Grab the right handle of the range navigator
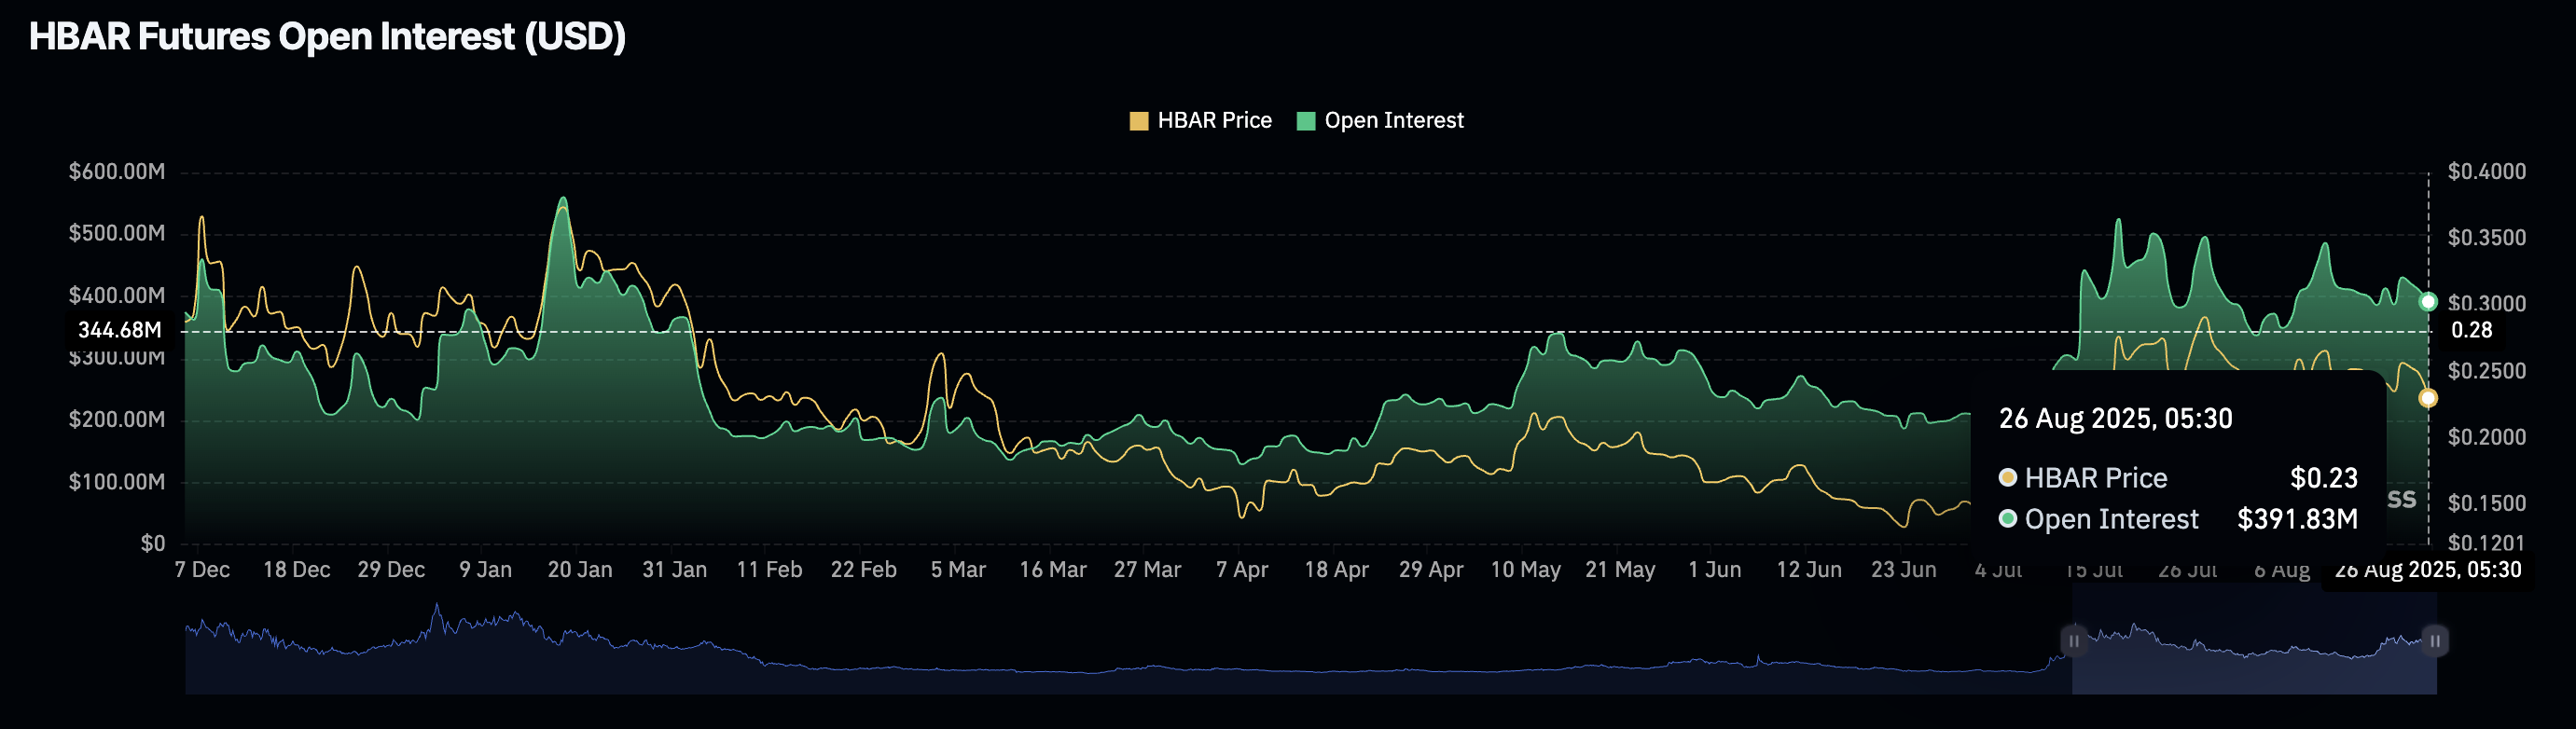The image size is (2576, 729). pyautogui.click(x=2435, y=640)
